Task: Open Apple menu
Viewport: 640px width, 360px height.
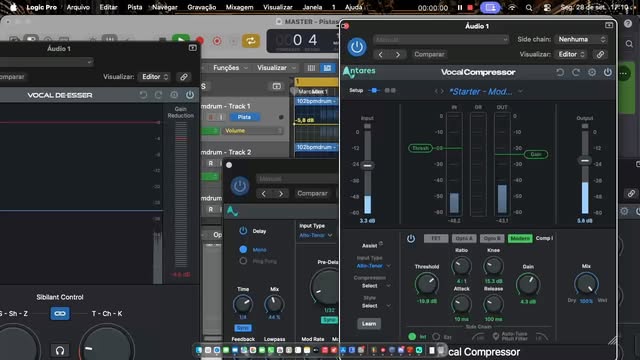Action: pyautogui.click(x=13, y=7)
